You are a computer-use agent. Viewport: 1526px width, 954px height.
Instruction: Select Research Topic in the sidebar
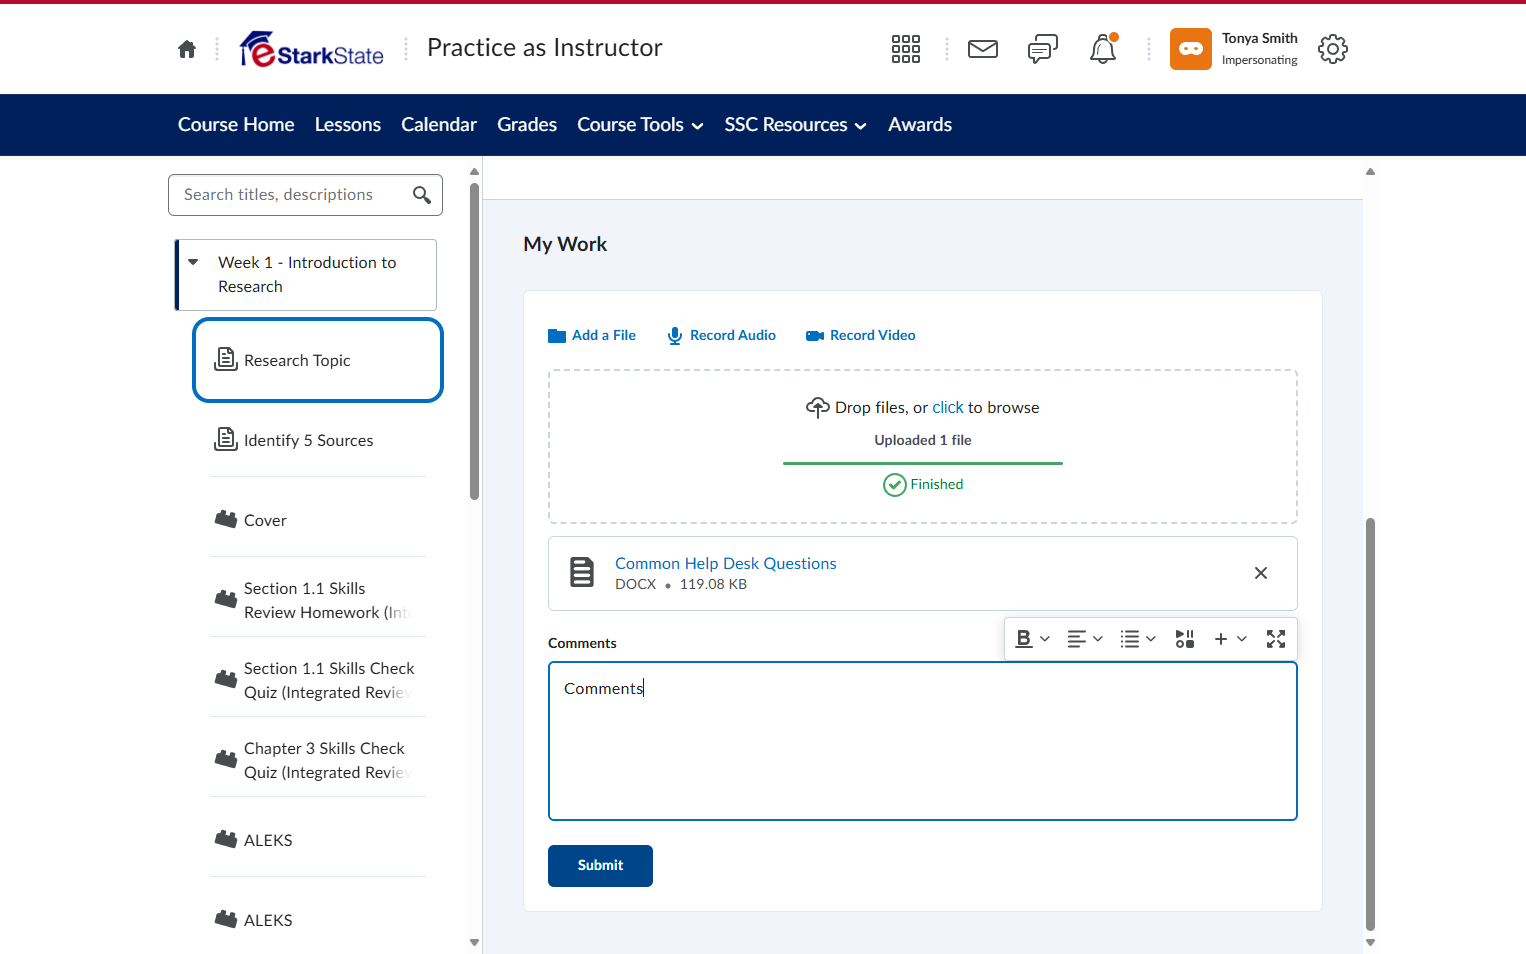pyautogui.click(x=318, y=360)
